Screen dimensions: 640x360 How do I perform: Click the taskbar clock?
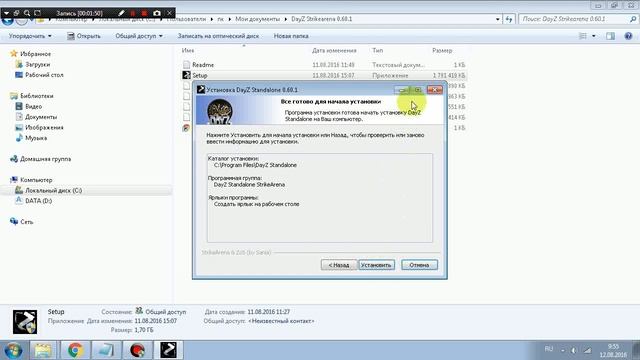point(613,351)
